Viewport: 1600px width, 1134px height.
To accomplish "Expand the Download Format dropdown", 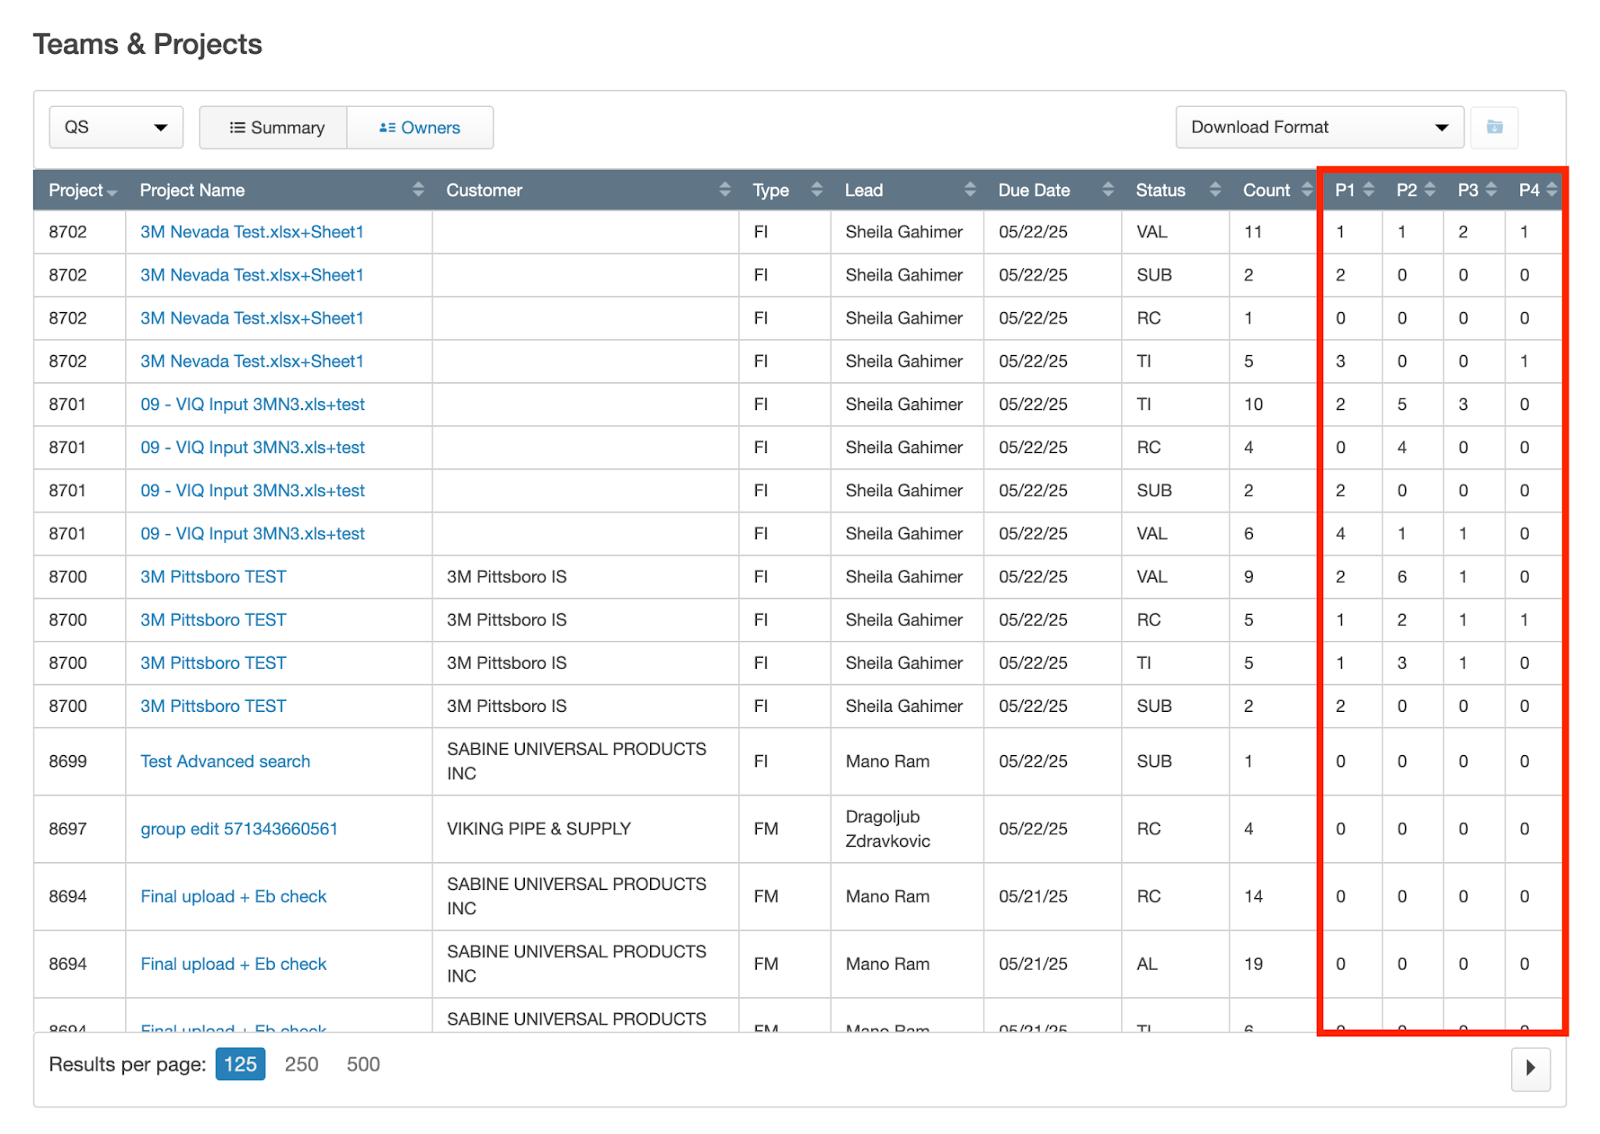I will [1318, 127].
